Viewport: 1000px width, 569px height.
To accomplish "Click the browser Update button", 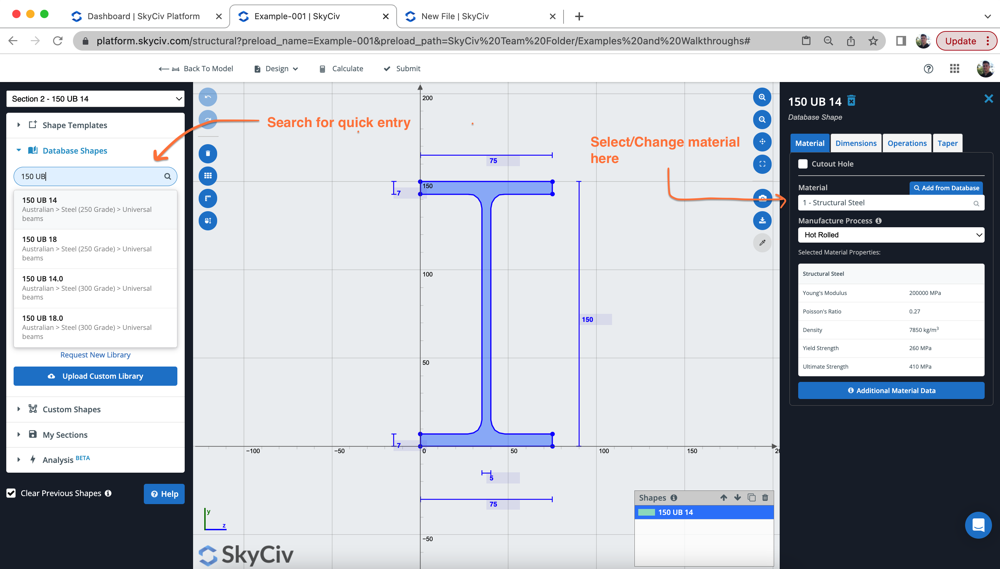I will click(966, 41).
